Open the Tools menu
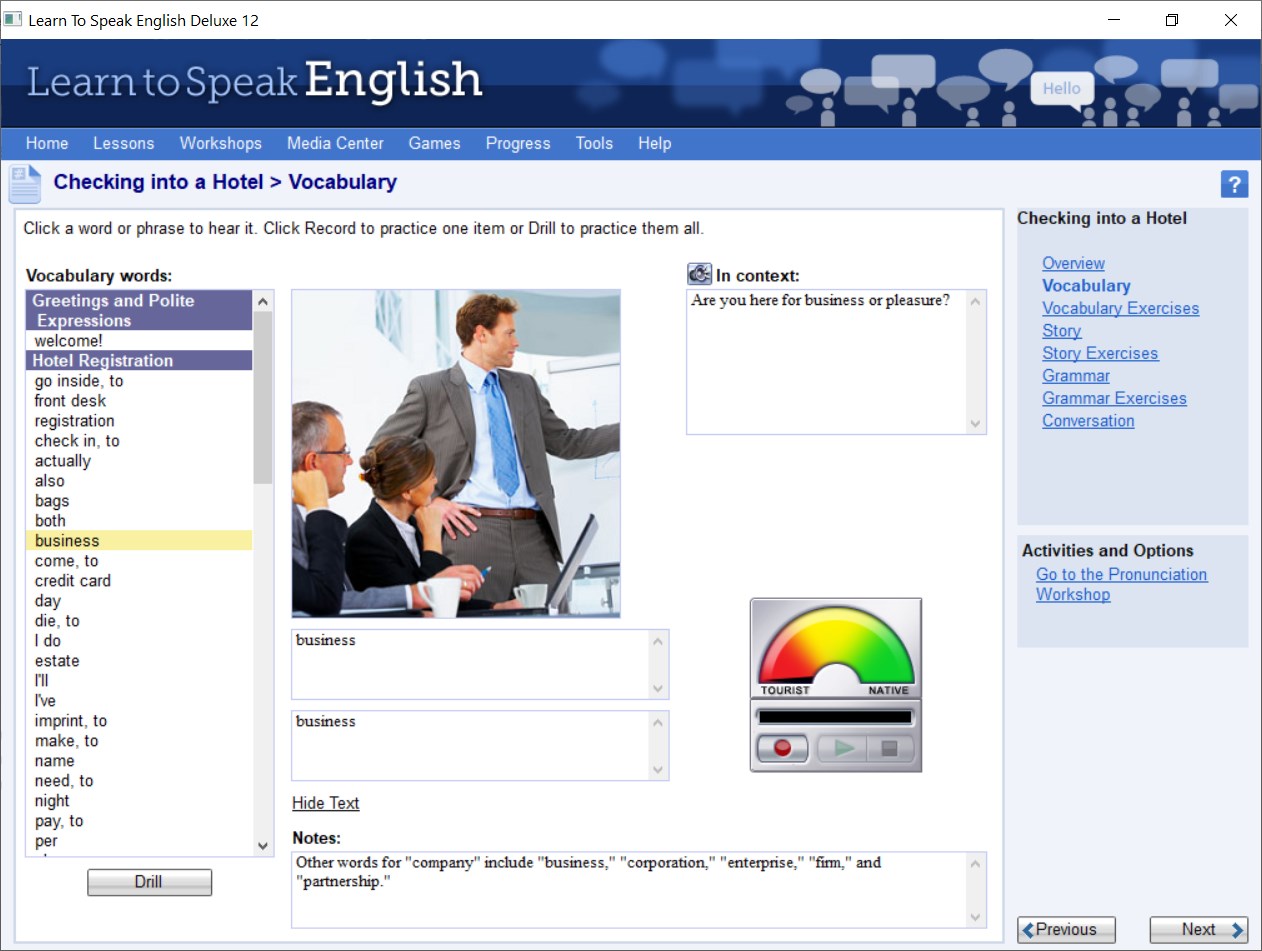Screen dimensions: 1262x951 [594, 143]
